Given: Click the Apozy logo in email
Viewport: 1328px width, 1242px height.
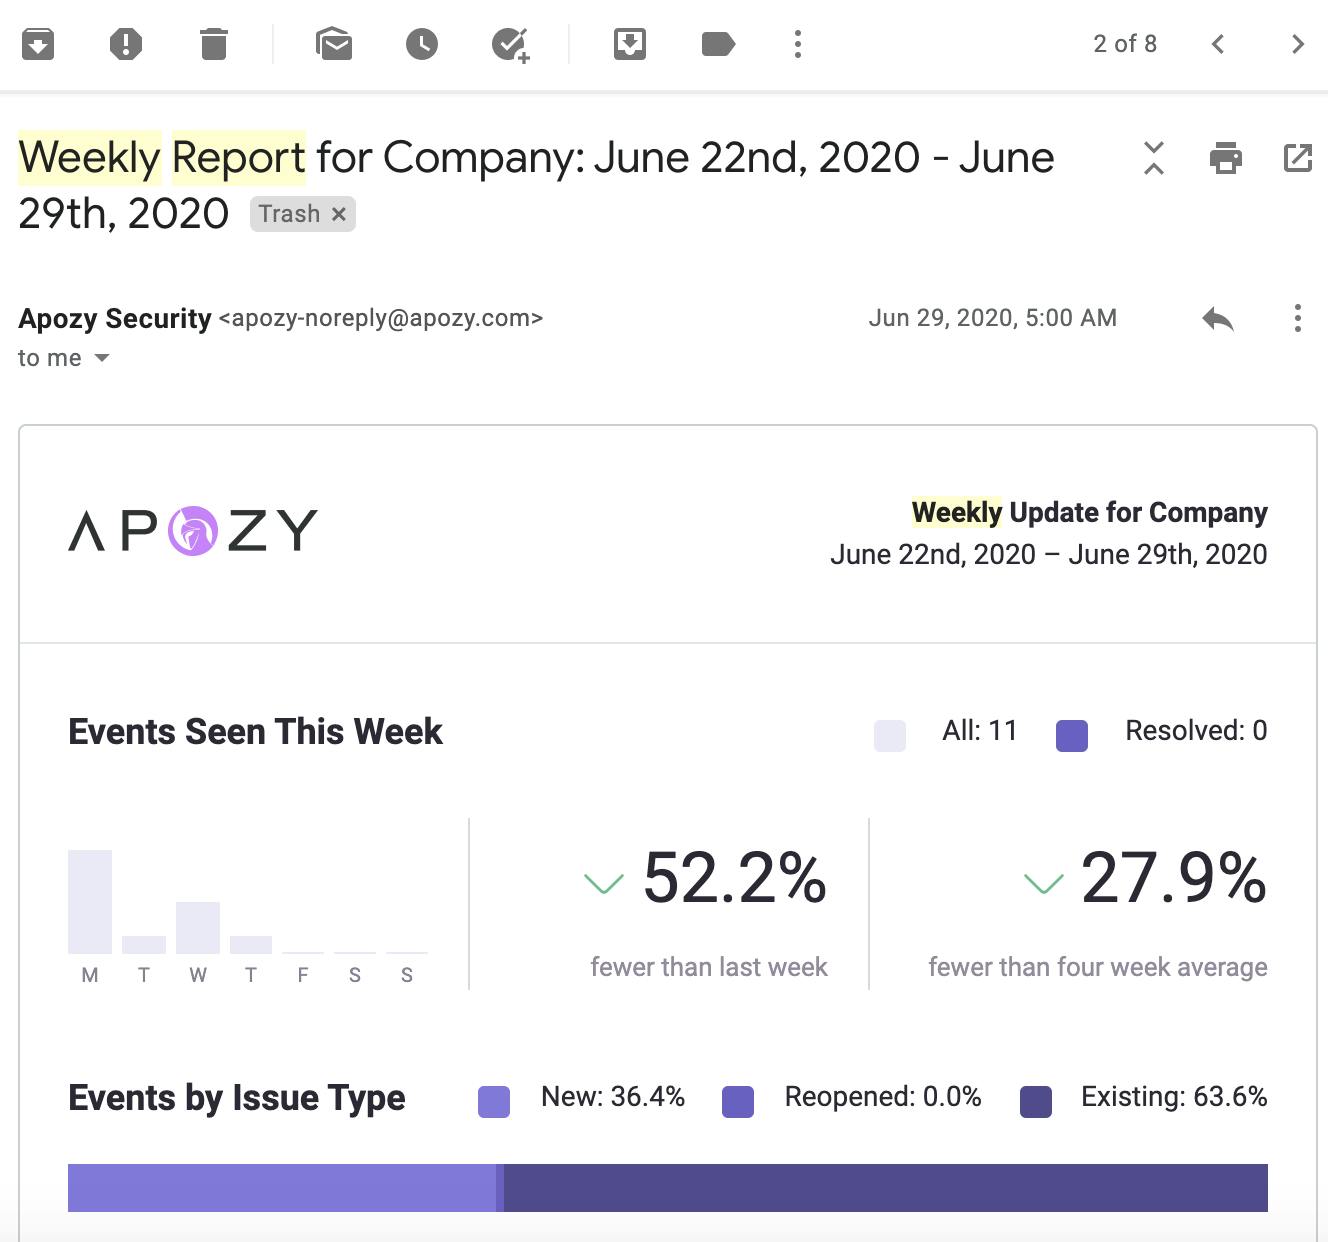Looking at the screenshot, I should coord(193,530).
